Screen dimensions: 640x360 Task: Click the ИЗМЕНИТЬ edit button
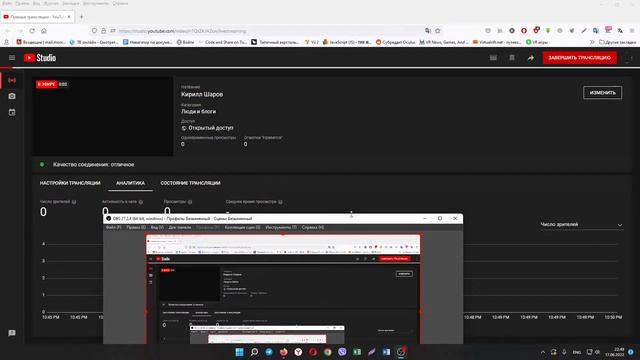pyautogui.click(x=602, y=93)
